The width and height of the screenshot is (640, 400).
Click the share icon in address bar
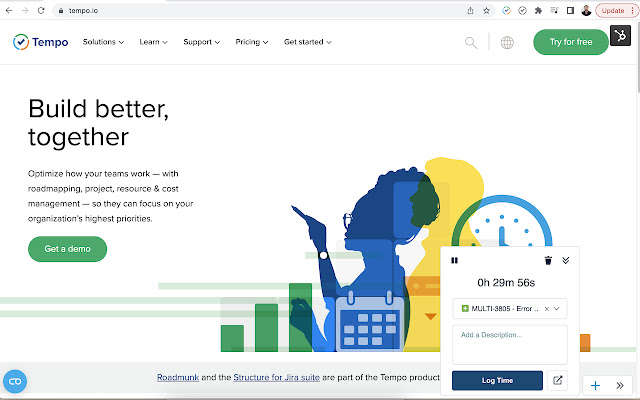click(x=470, y=11)
